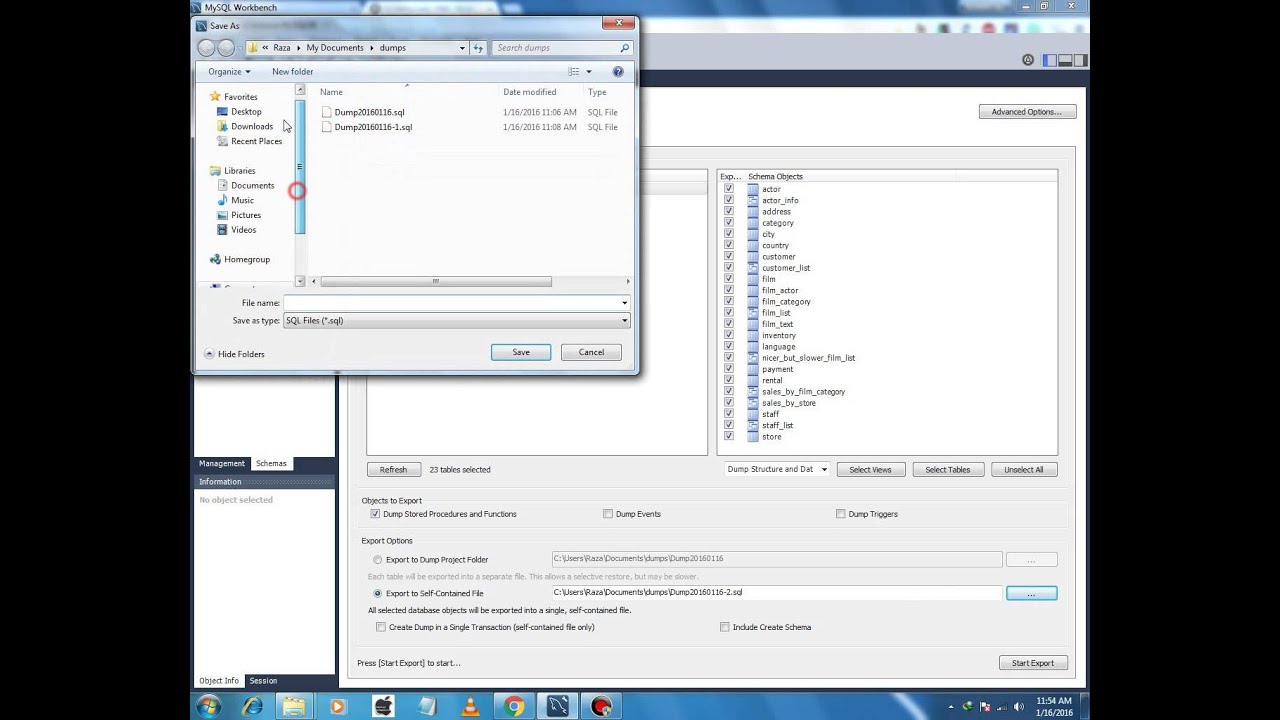
Task: Select the staff_list view icon
Action: tap(753, 425)
